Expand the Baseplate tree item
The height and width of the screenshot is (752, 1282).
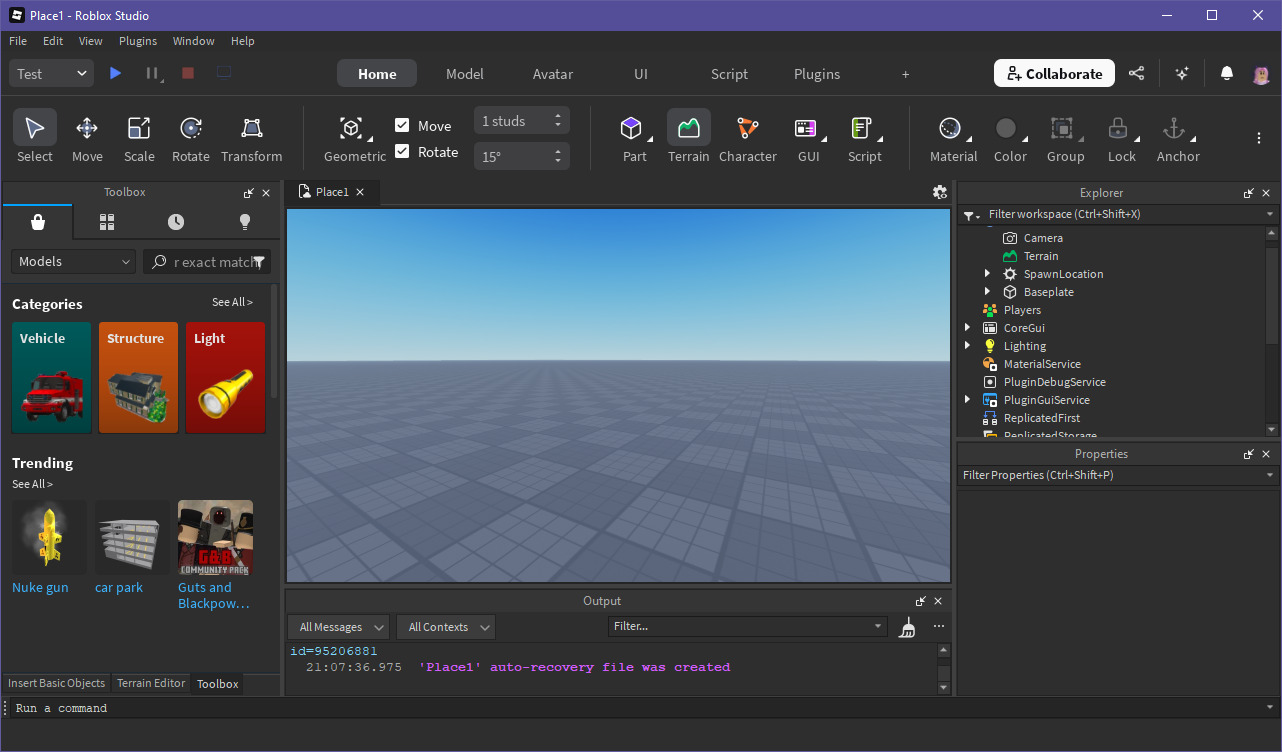(x=987, y=292)
